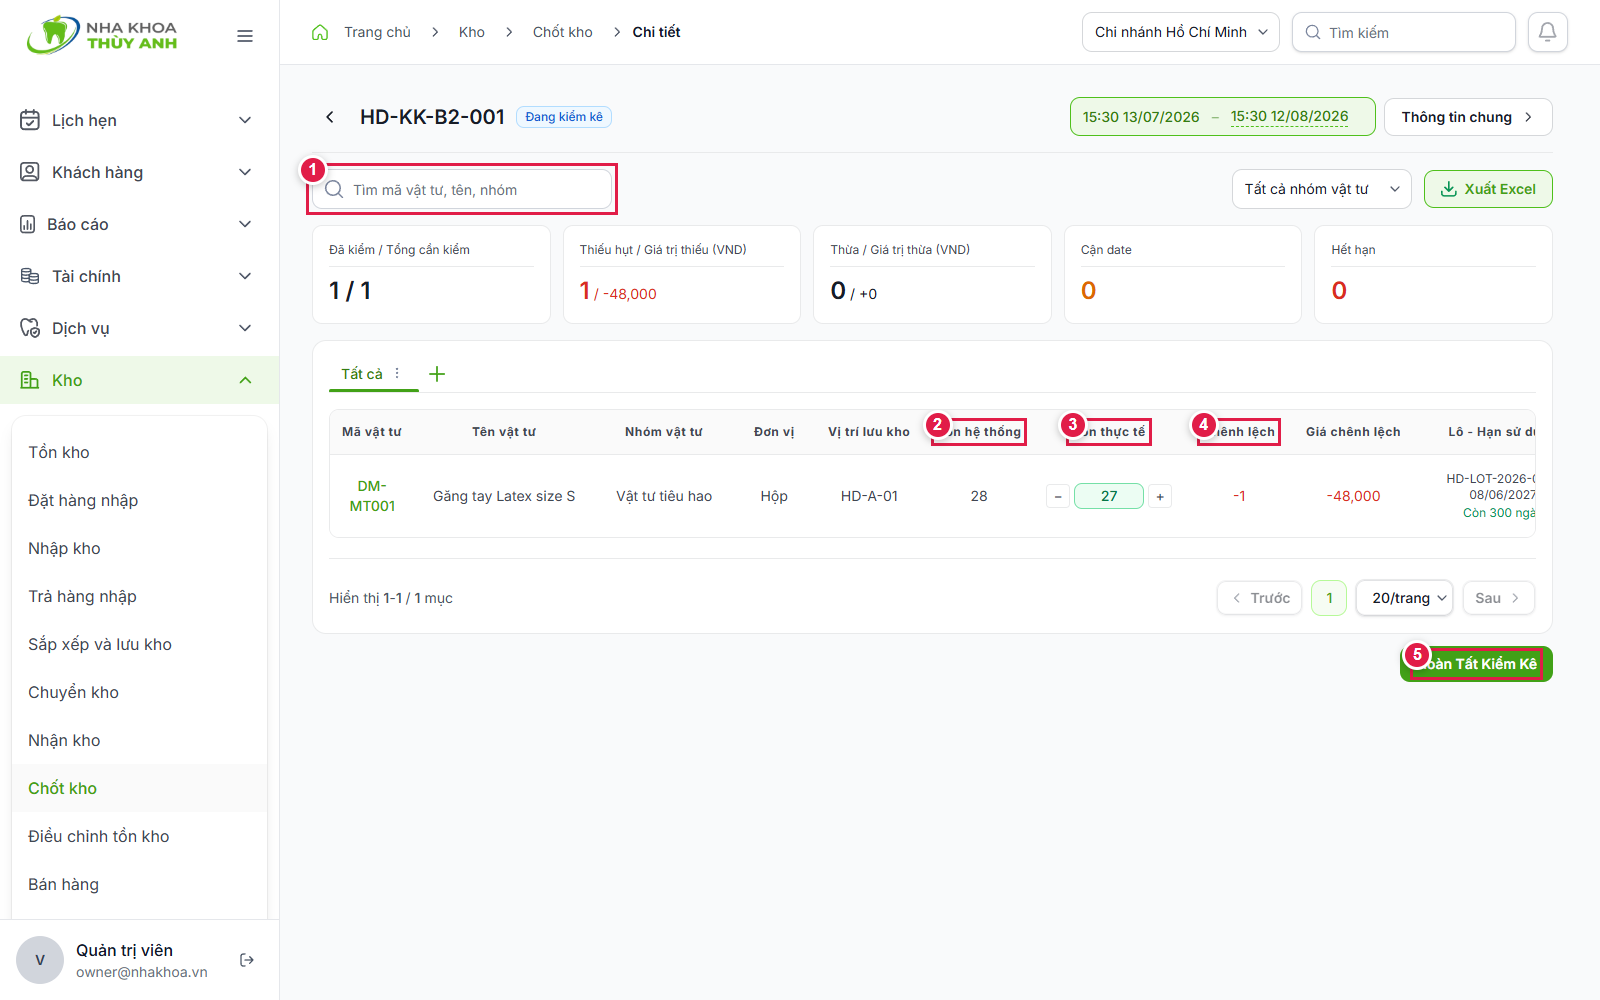This screenshot has width=1600, height=1000.
Task: Expand the Lịch hẹn menu
Action: [139, 120]
